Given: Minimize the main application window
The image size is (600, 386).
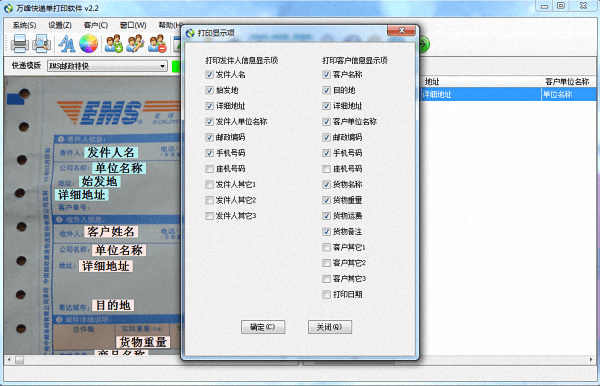Looking at the screenshot, I should coord(544,6).
